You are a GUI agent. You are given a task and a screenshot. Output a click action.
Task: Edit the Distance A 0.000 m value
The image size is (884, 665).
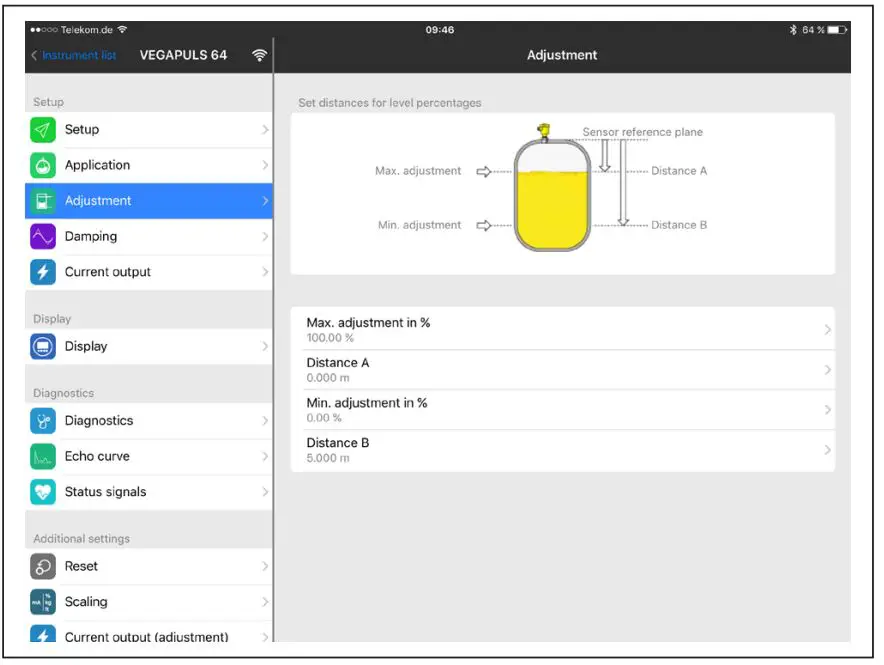pos(328,378)
